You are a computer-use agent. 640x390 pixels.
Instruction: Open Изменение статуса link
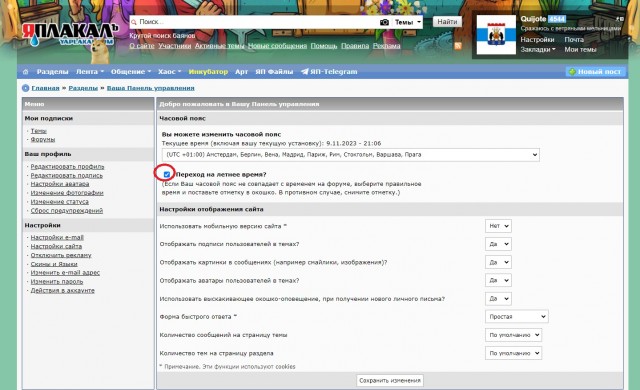pyautogui.click(x=60, y=202)
